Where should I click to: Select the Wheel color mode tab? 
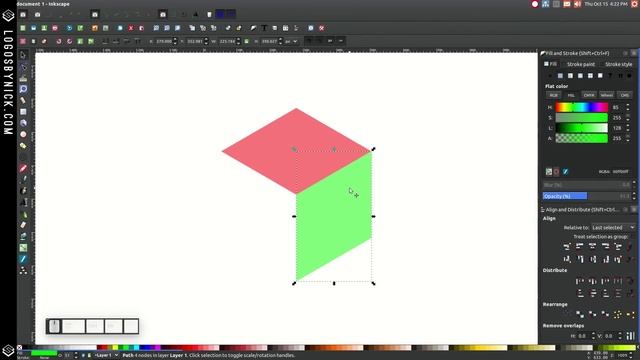pos(607,95)
